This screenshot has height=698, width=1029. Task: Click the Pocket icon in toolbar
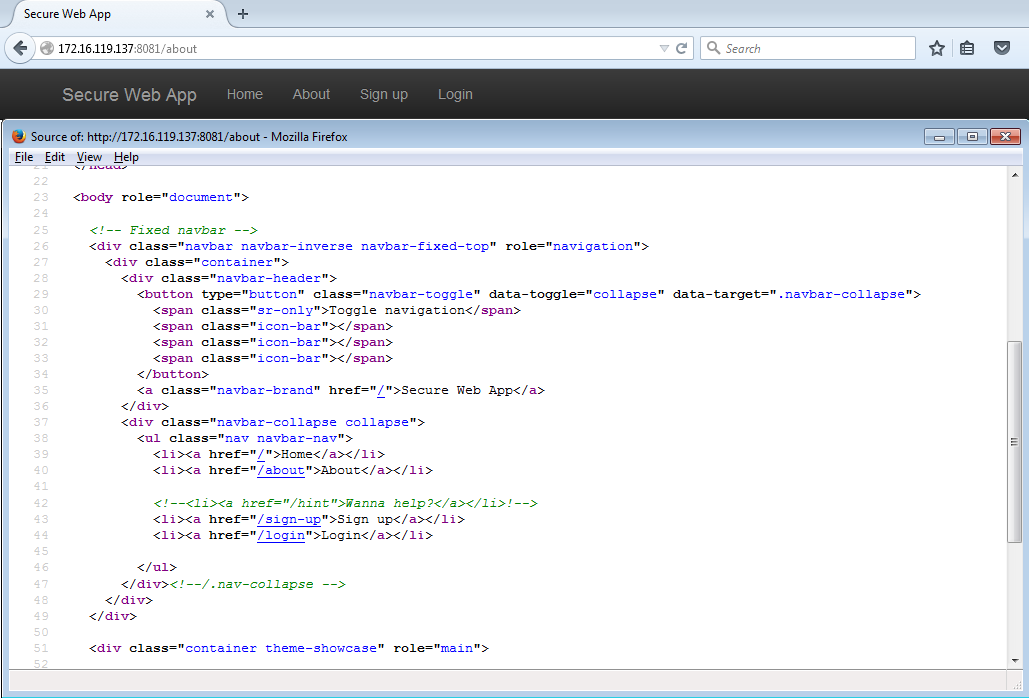click(1001, 47)
